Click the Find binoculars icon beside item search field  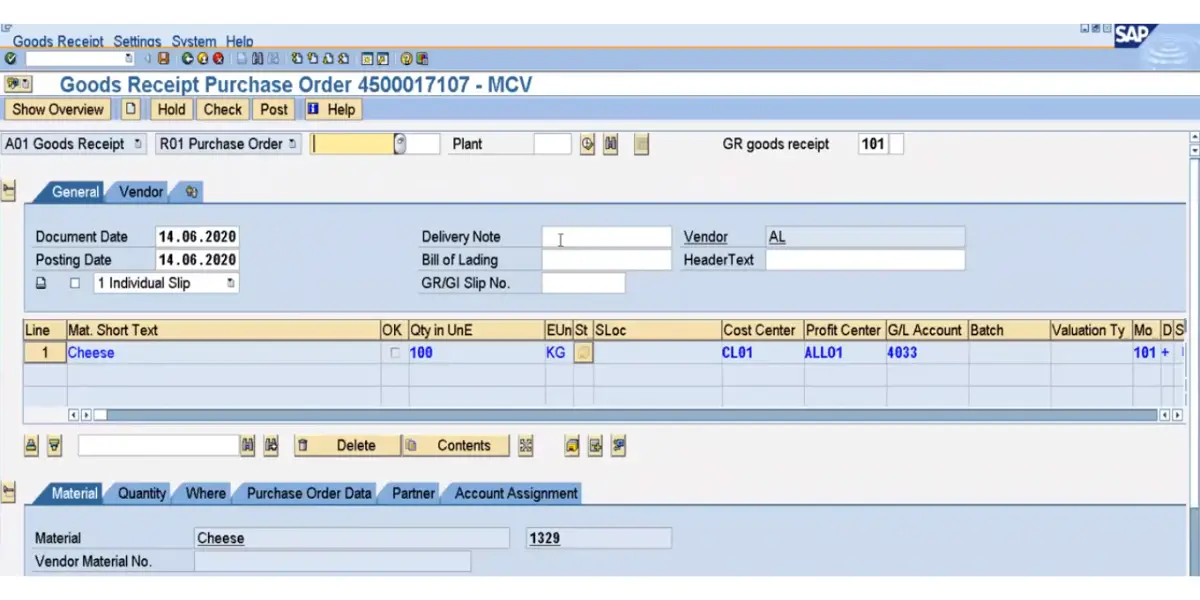[248, 446]
